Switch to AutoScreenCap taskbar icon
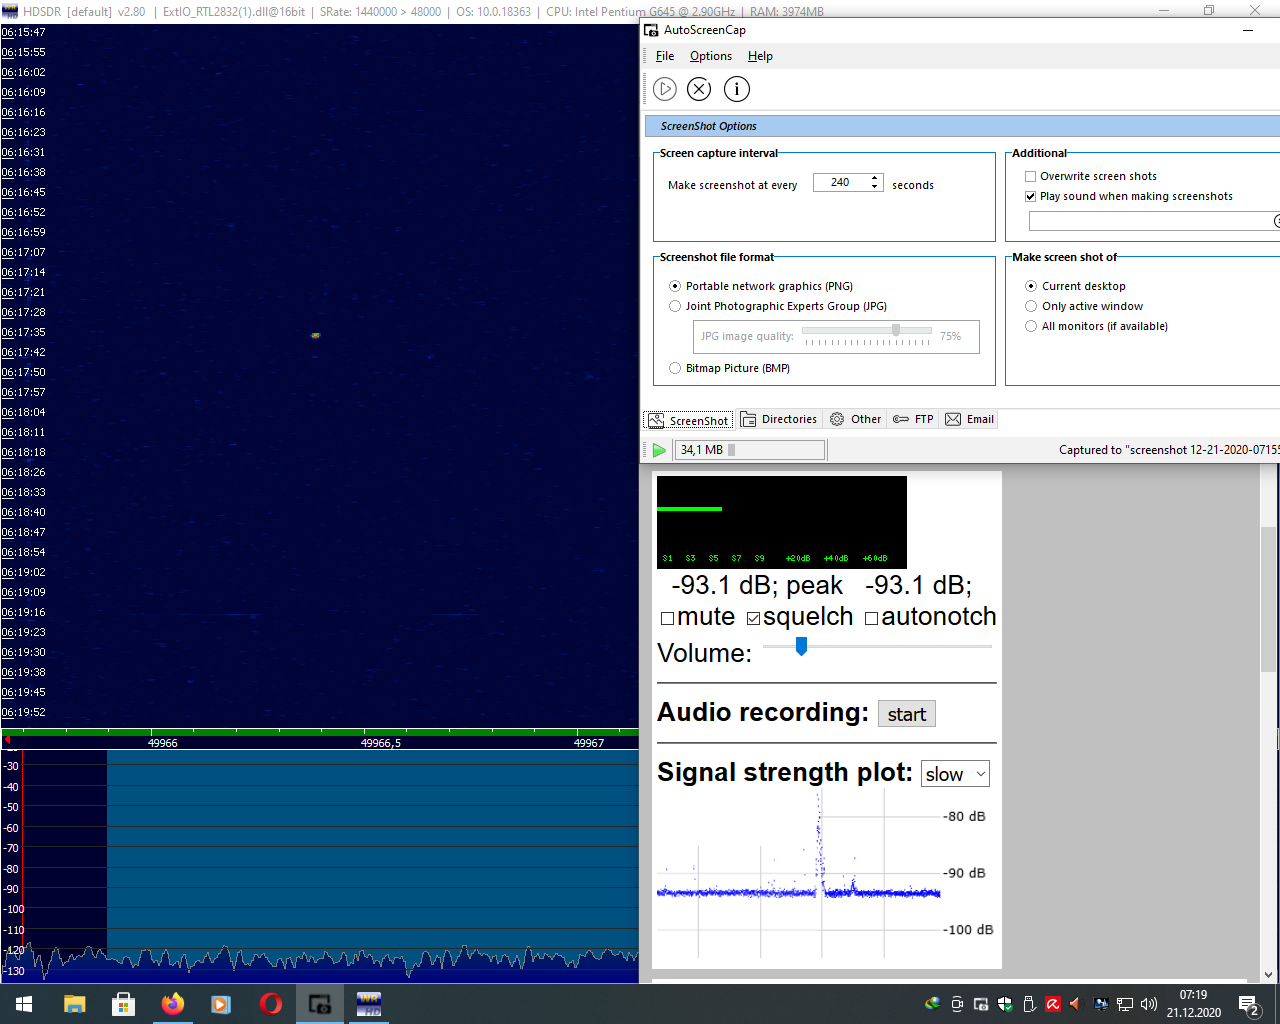Image resolution: width=1280 pixels, height=1024 pixels. pyautogui.click(x=319, y=1004)
